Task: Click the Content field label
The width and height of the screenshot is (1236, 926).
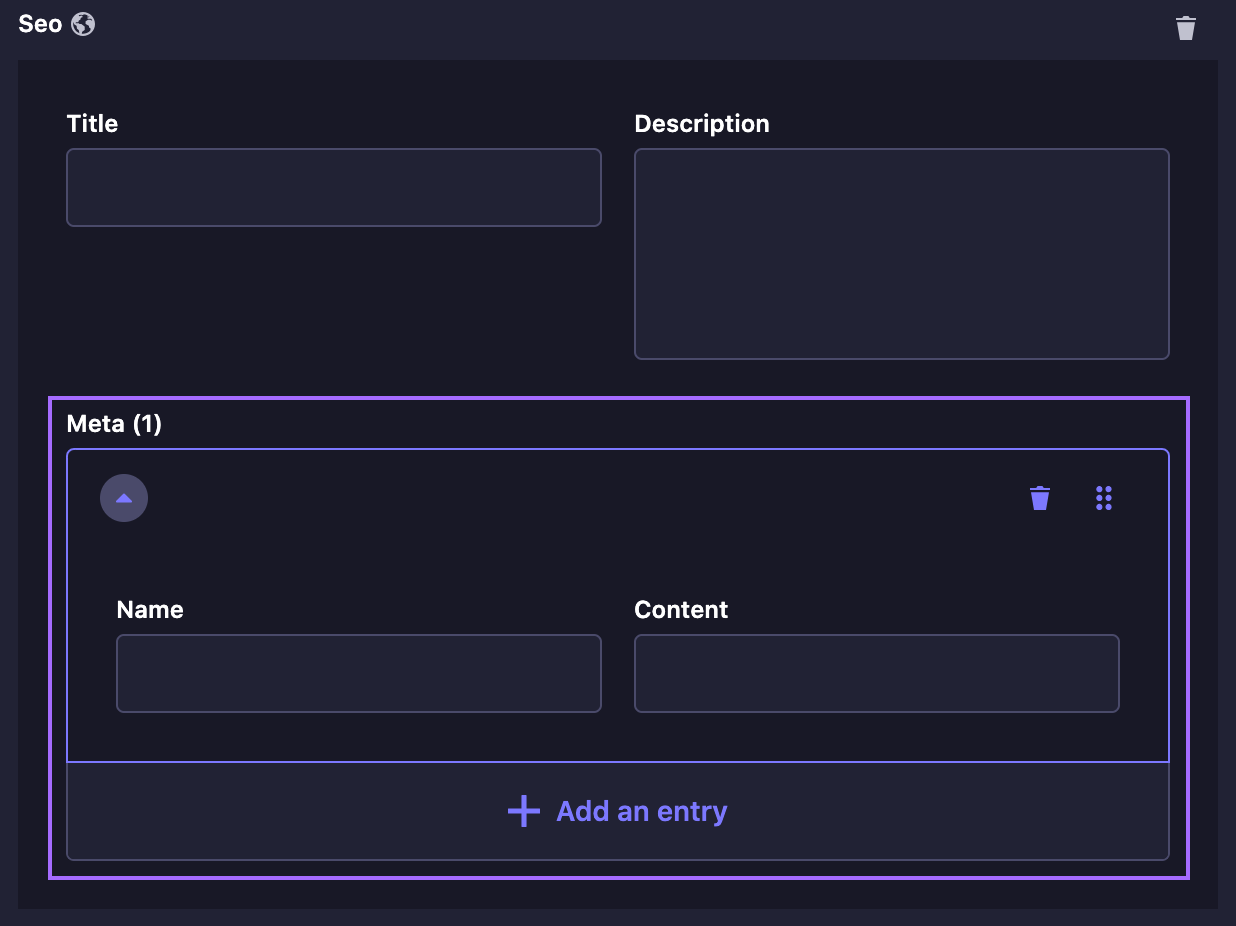Action: tap(681, 610)
